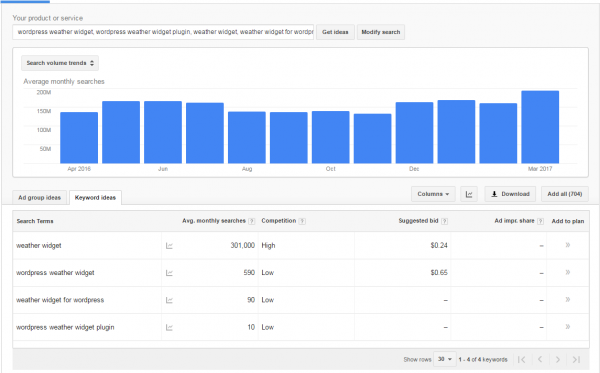Switch to Ad group ideas tab
This screenshot has height=373, width=600.
(39, 198)
